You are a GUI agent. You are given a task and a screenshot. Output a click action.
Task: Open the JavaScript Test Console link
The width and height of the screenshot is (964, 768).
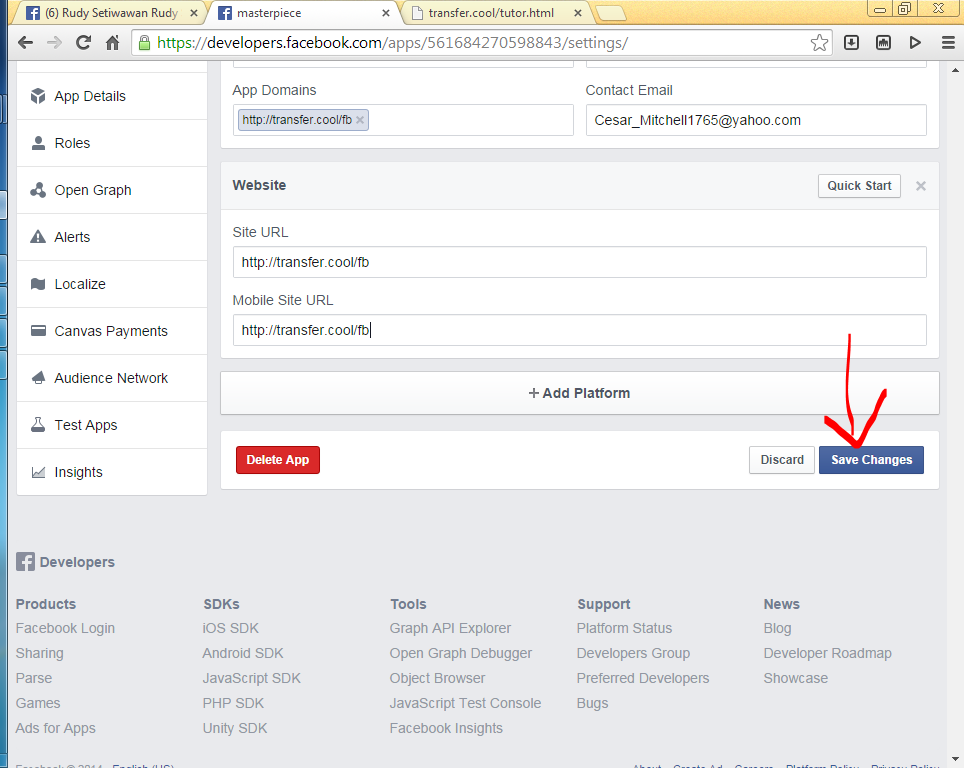[465, 703]
